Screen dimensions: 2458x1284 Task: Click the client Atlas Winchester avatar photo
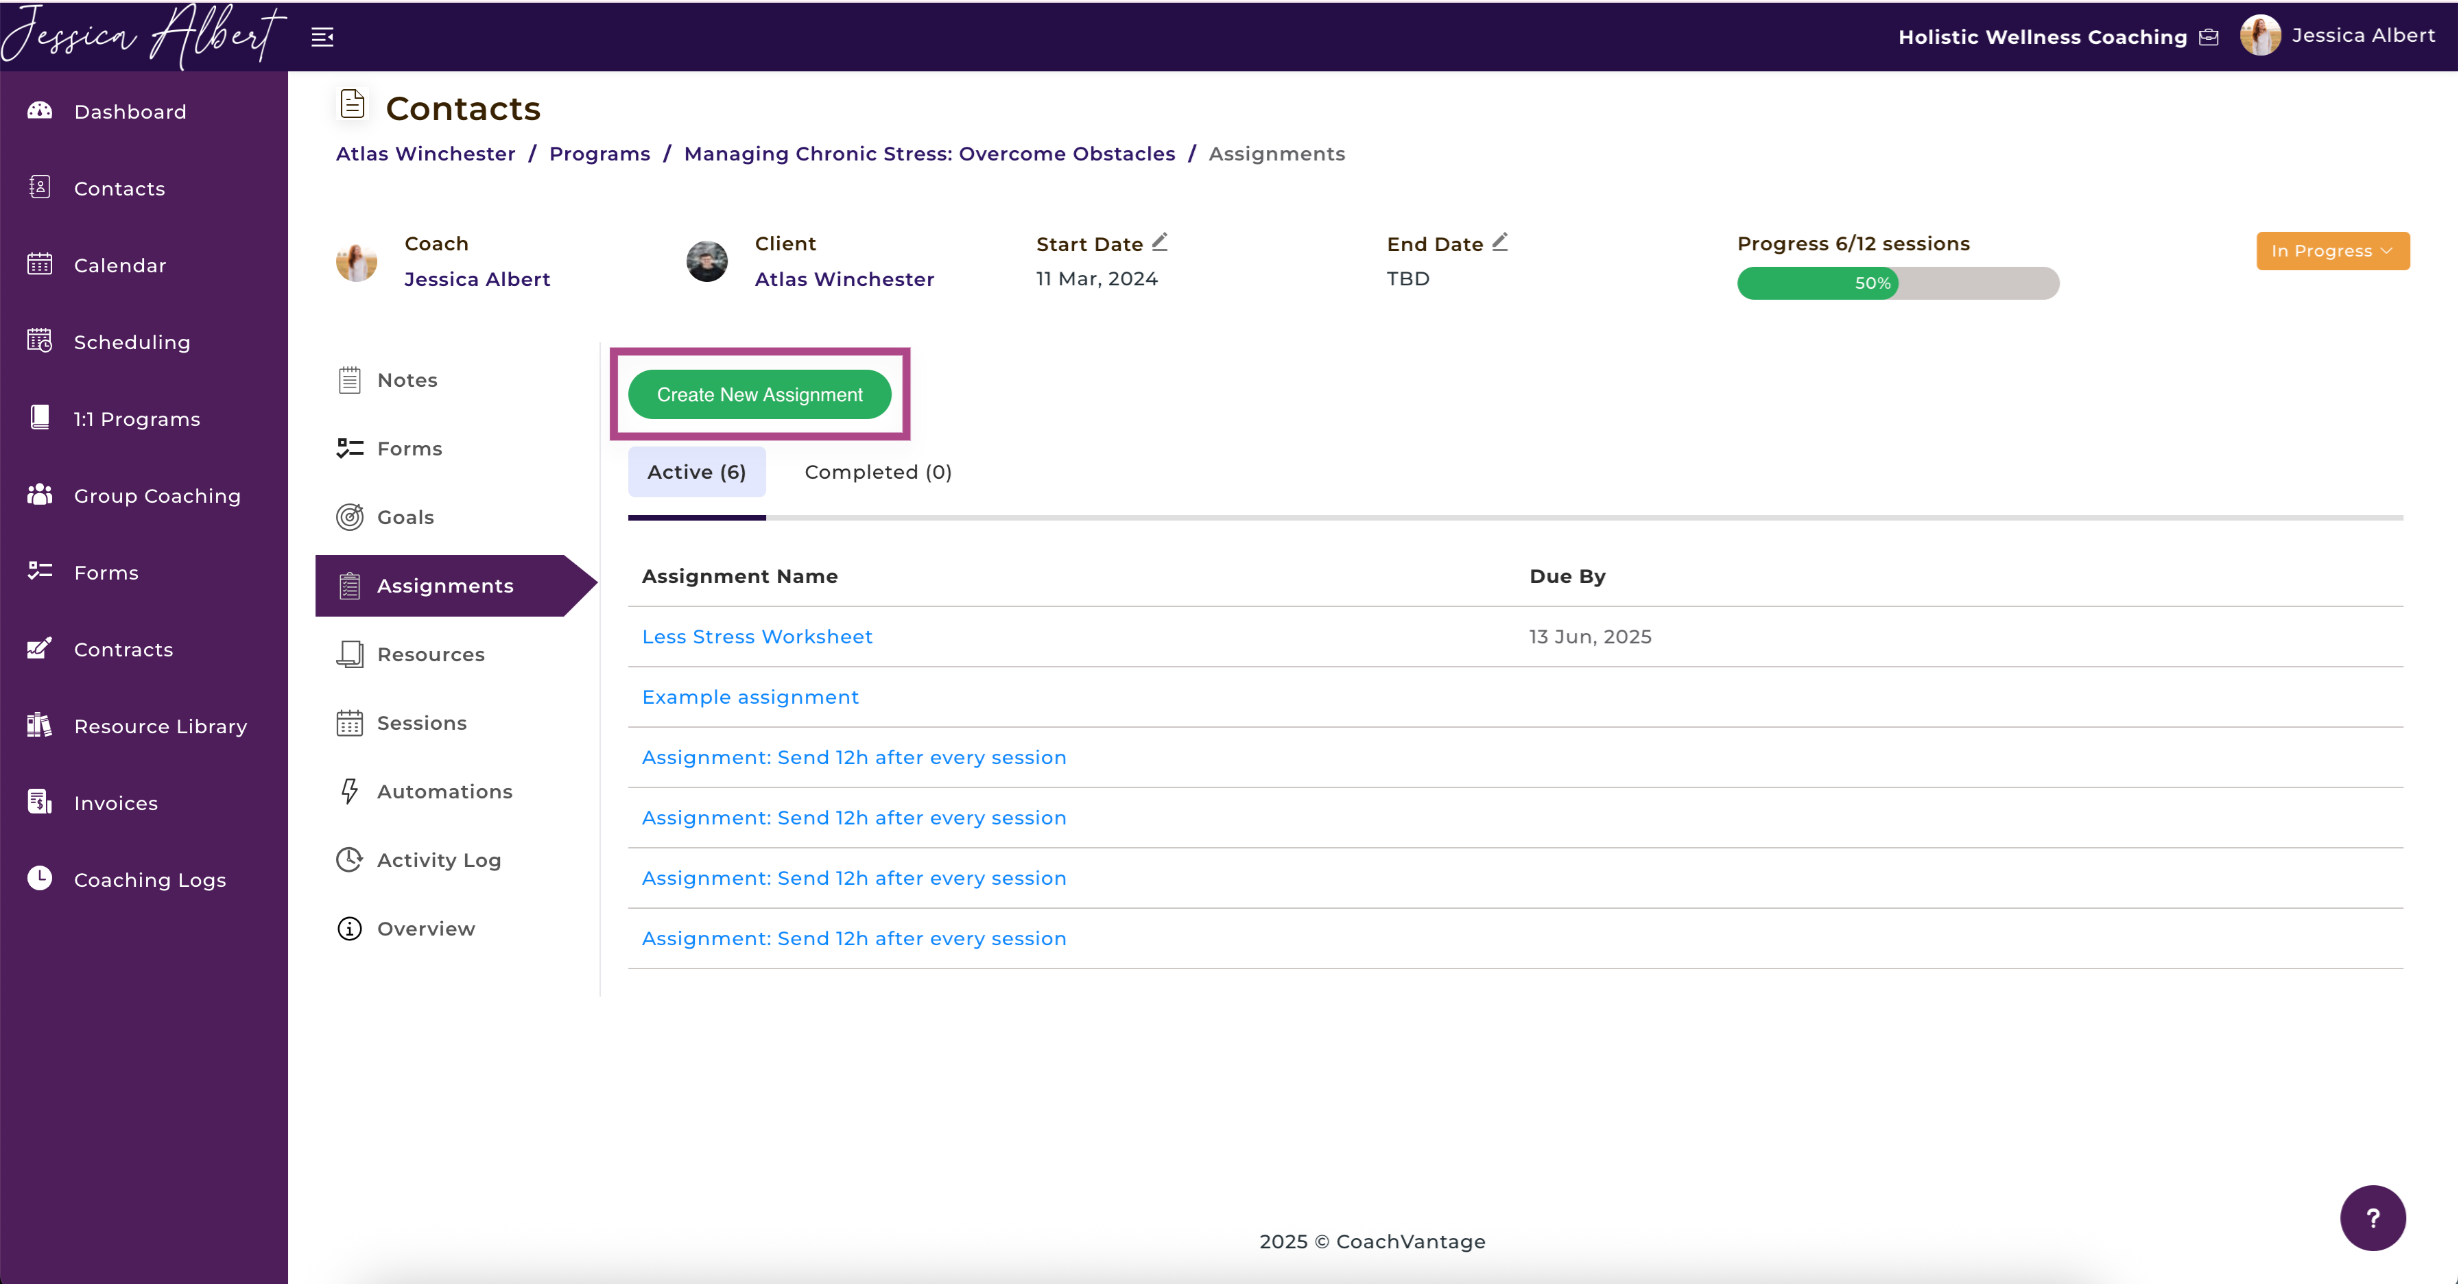[x=707, y=261]
